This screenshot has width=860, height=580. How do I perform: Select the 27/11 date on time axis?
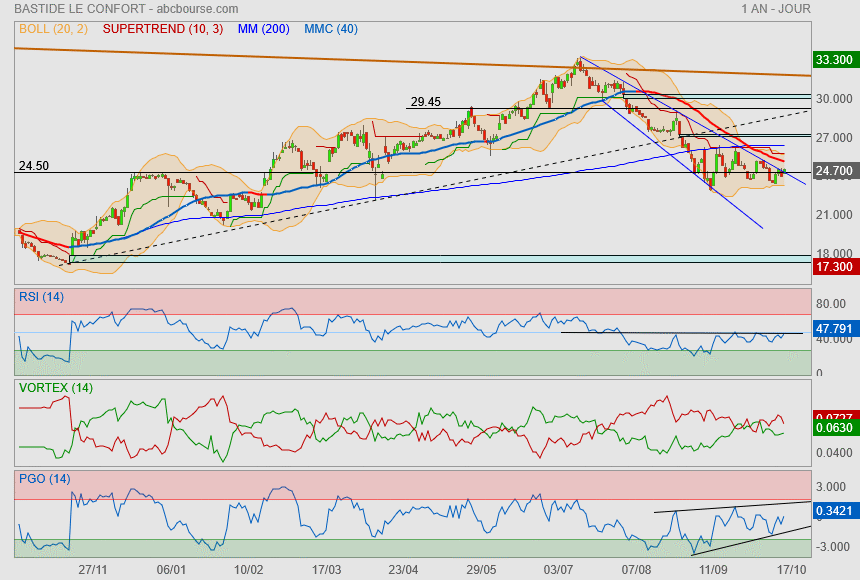pos(92,568)
